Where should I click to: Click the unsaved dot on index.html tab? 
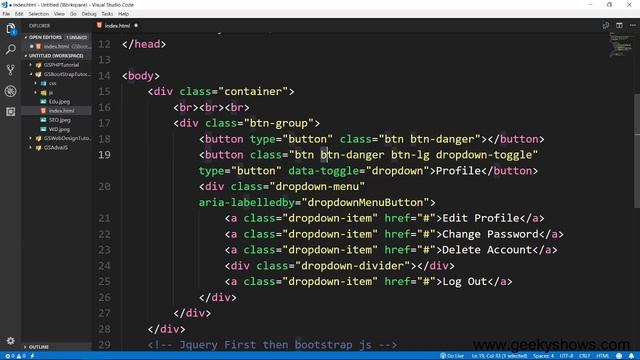[x=136, y=25]
